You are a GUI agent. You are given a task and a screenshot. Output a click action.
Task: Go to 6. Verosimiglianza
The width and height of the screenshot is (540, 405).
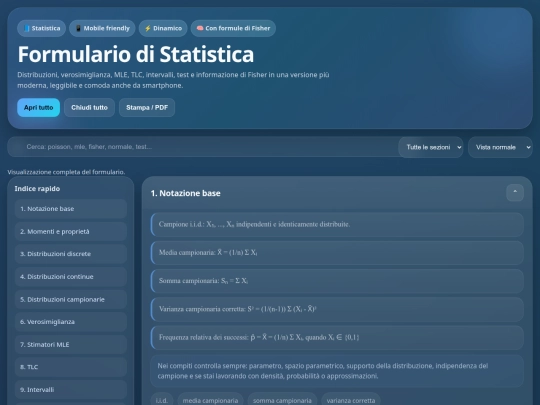(x=71, y=322)
